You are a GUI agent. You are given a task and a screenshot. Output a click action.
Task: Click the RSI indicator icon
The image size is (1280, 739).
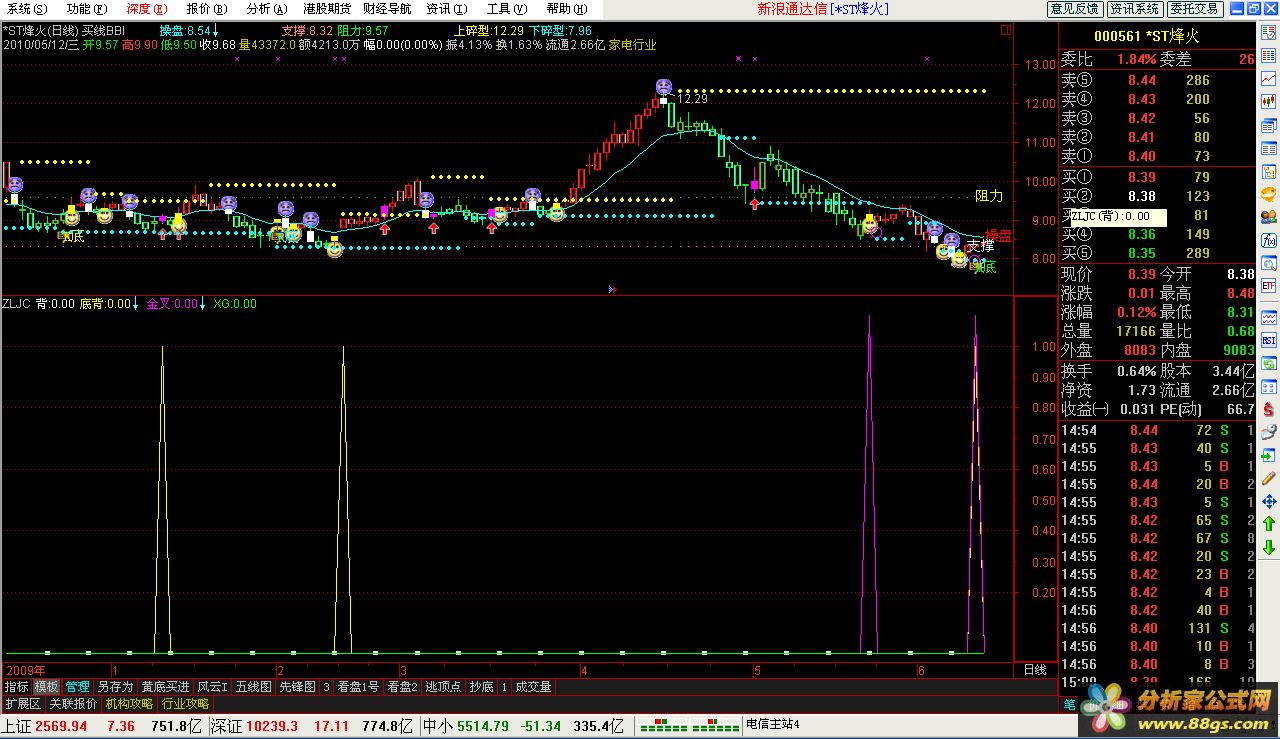point(1268,340)
